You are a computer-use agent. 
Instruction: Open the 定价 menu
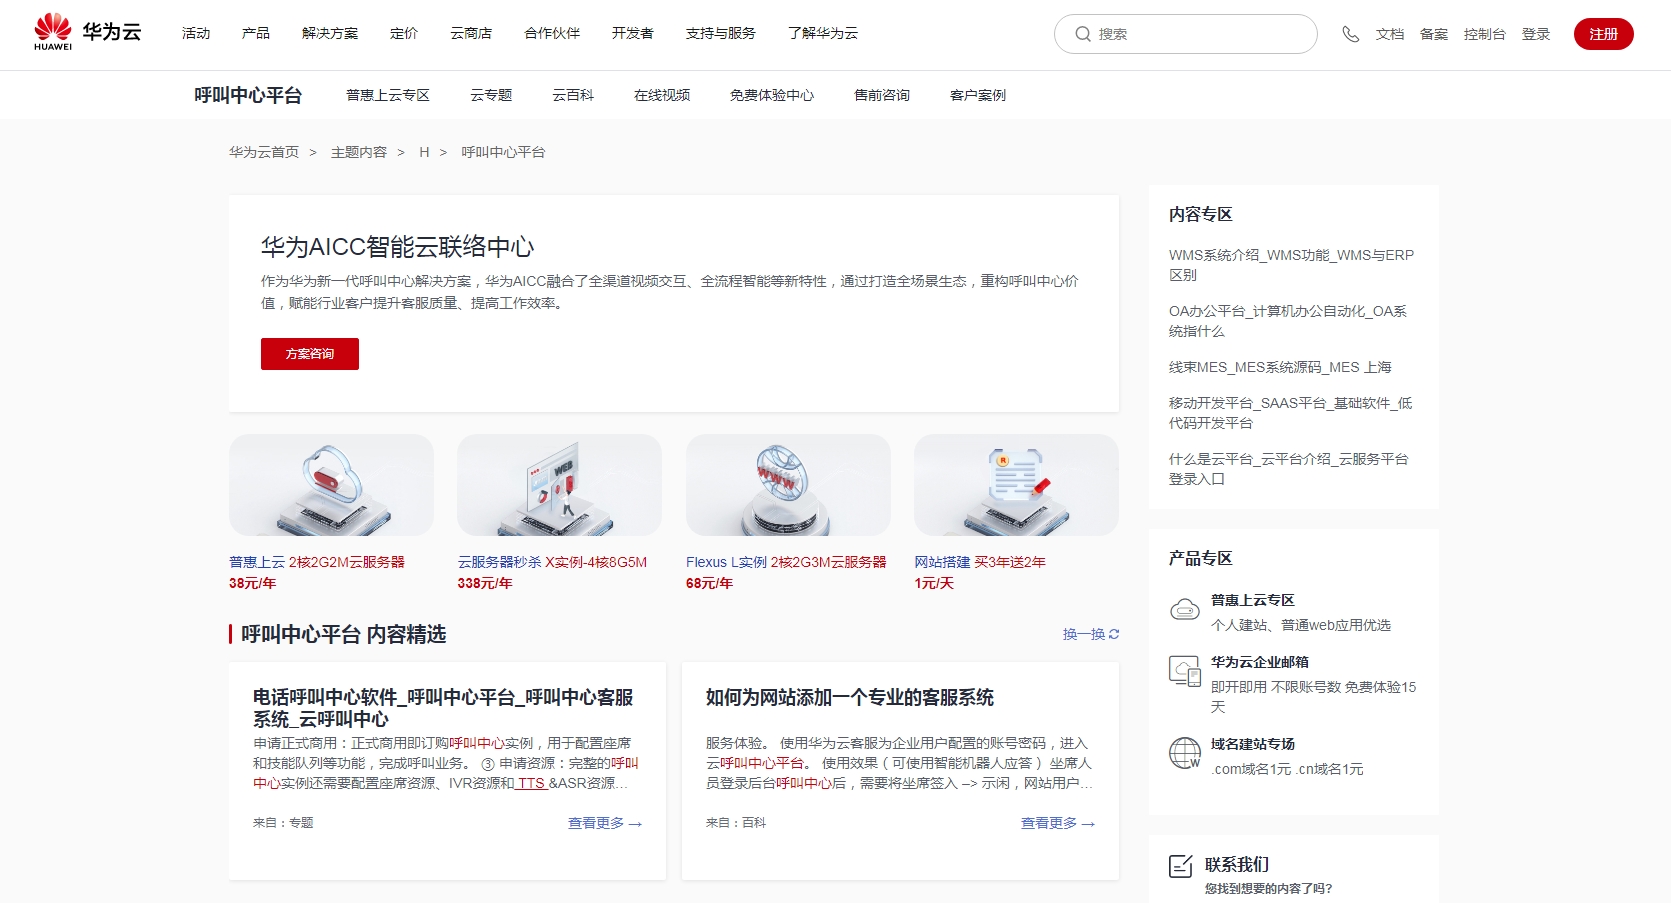[404, 33]
